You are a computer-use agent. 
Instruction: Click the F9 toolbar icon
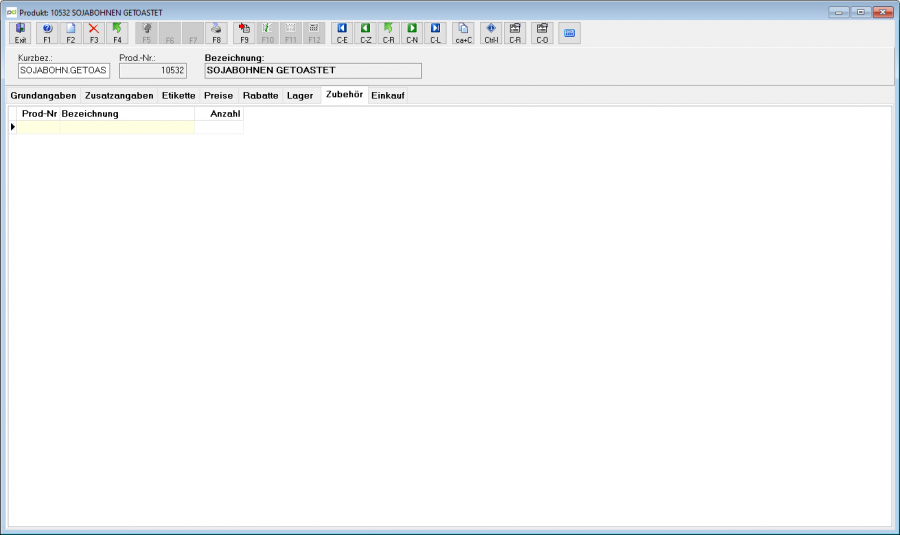click(244, 33)
